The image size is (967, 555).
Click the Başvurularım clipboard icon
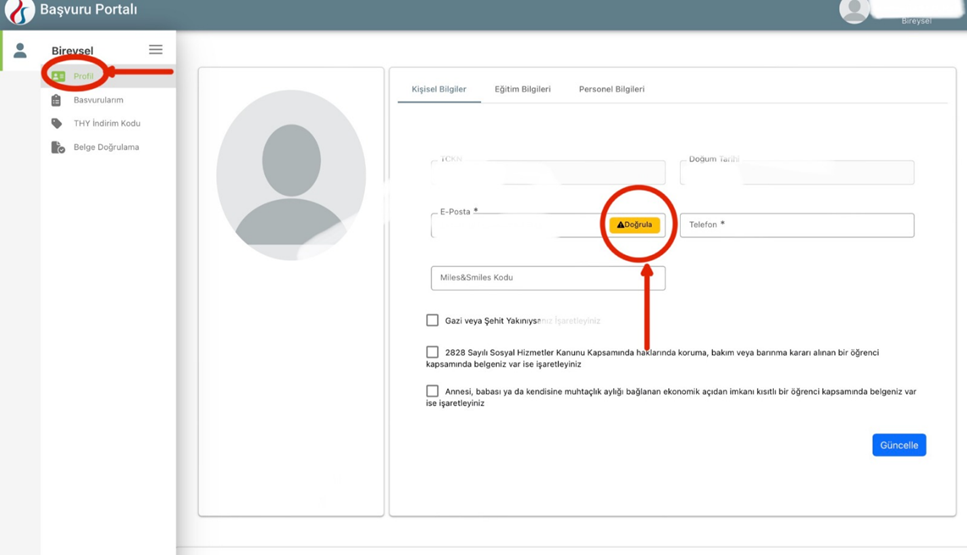point(56,100)
